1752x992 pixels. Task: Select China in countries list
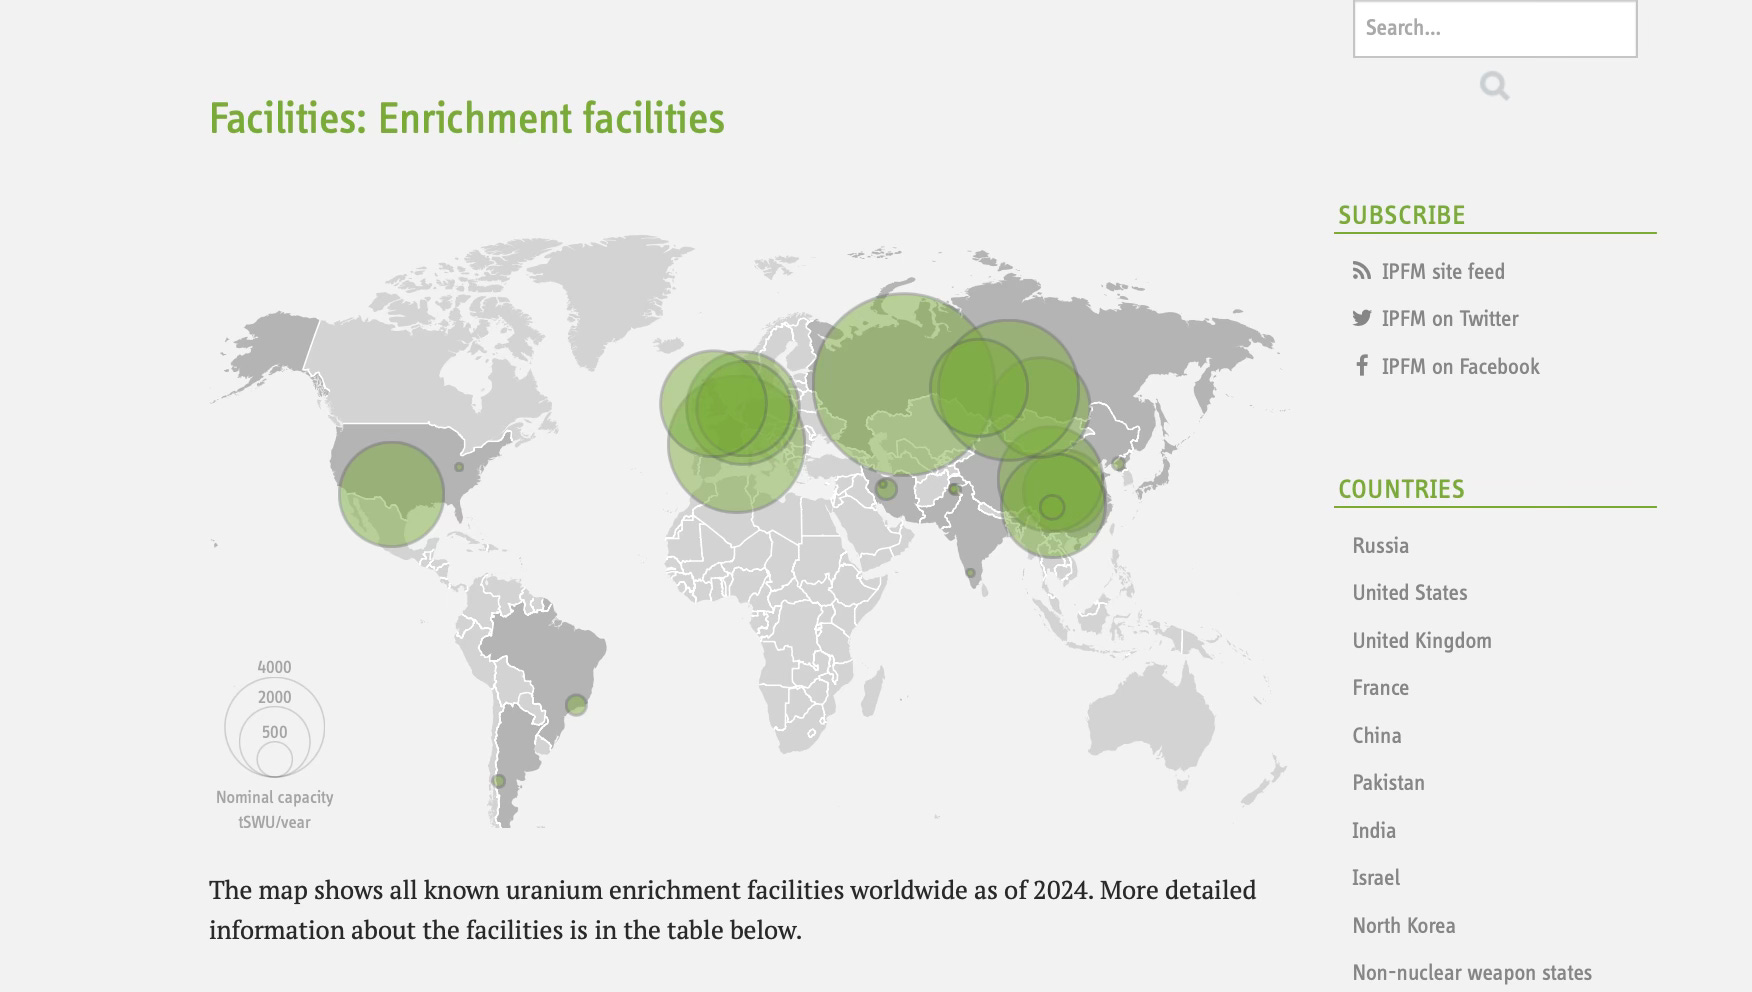1376,736
